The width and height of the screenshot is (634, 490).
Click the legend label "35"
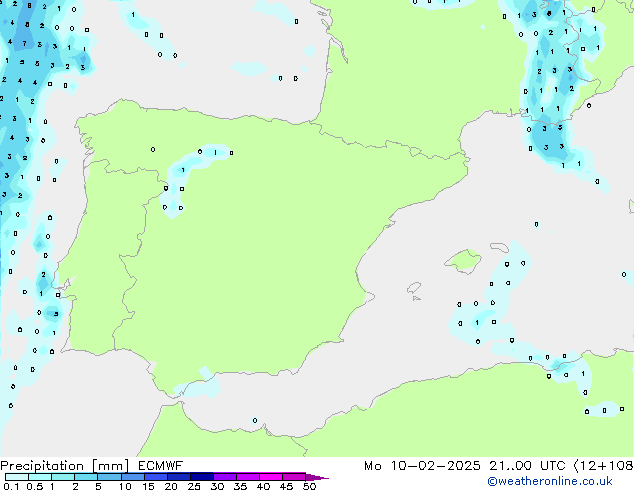240,486
